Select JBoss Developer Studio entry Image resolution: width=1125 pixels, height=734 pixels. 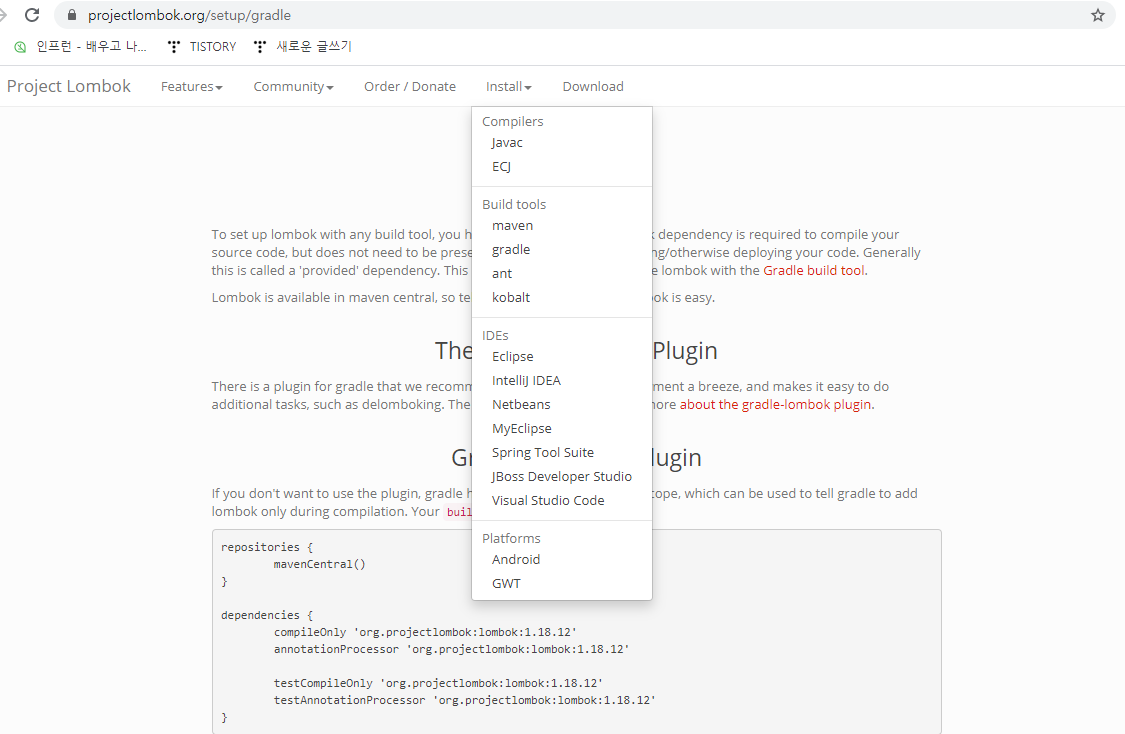pos(562,476)
